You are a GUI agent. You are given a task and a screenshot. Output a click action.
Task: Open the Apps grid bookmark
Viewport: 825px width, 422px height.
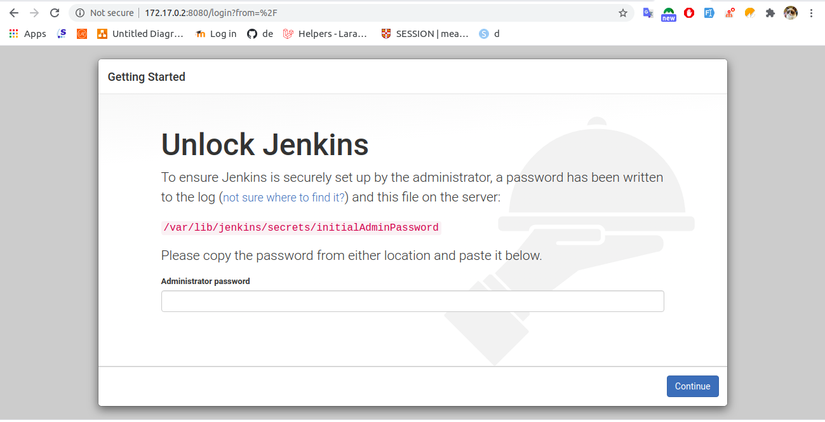pos(28,34)
